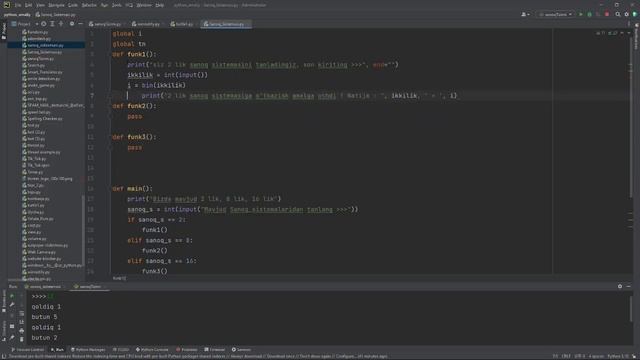Open IDE settings gear in top toolbar

(x=627, y=14)
